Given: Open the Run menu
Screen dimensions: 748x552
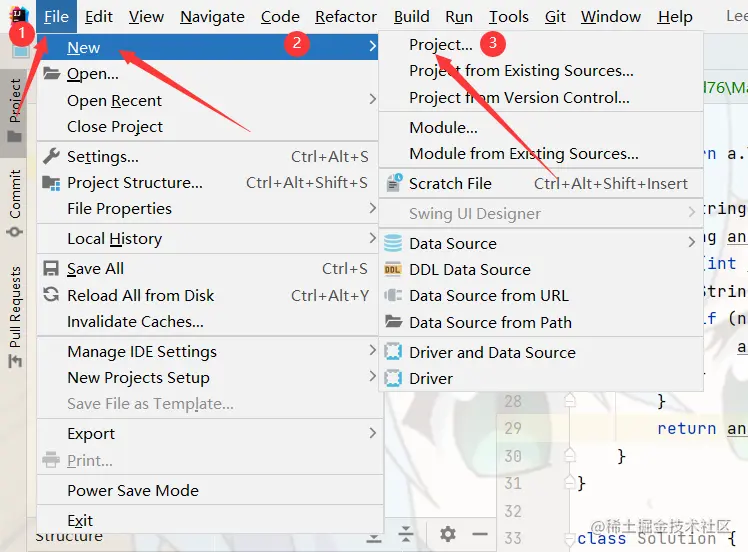Looking at the screenshot, I should (459, 17).
